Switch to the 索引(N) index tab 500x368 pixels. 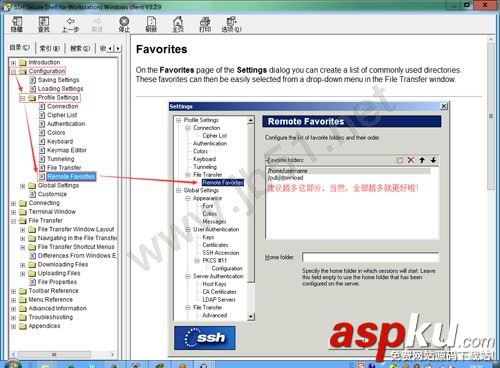pyautogui.click(x=50, y=48)
